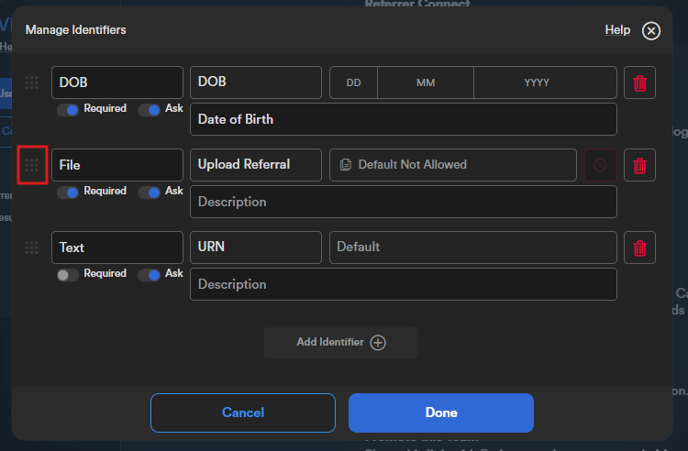Click the Done button
688x451 pixels.
(x=441, y=413)
